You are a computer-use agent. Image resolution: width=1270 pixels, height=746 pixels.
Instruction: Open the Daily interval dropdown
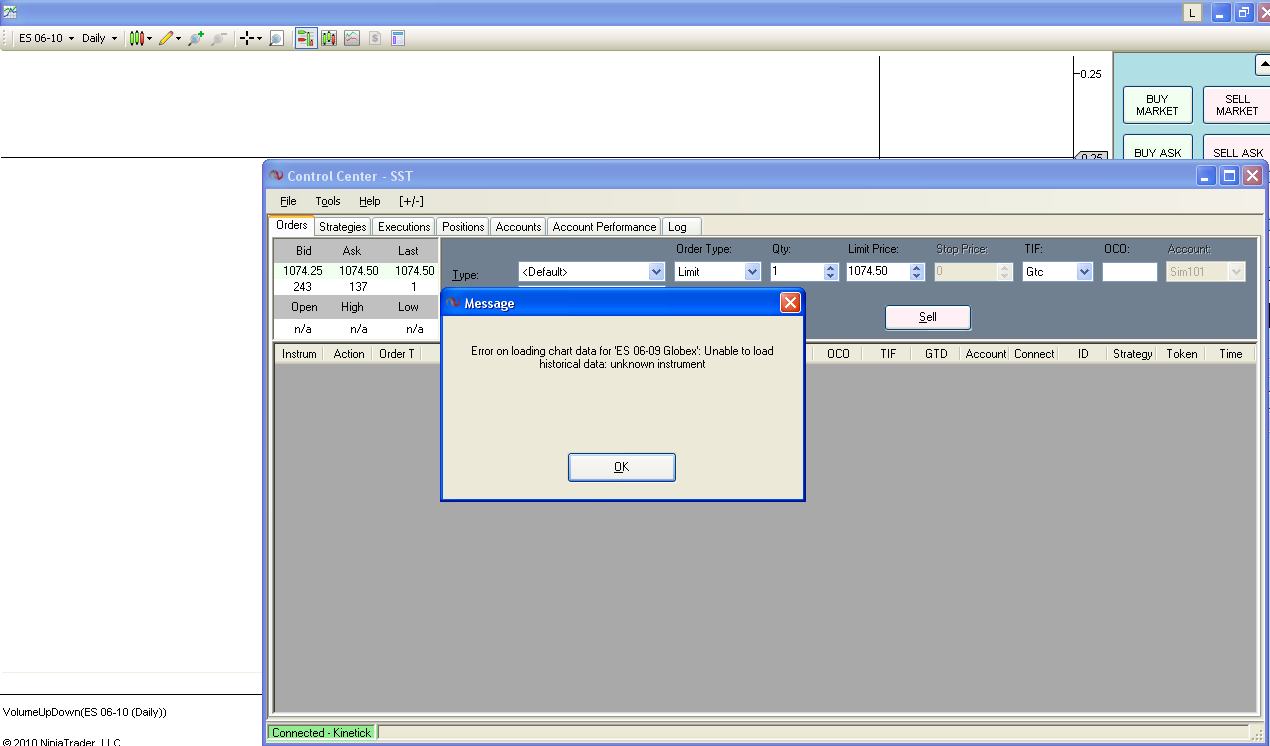coord(99,38)
